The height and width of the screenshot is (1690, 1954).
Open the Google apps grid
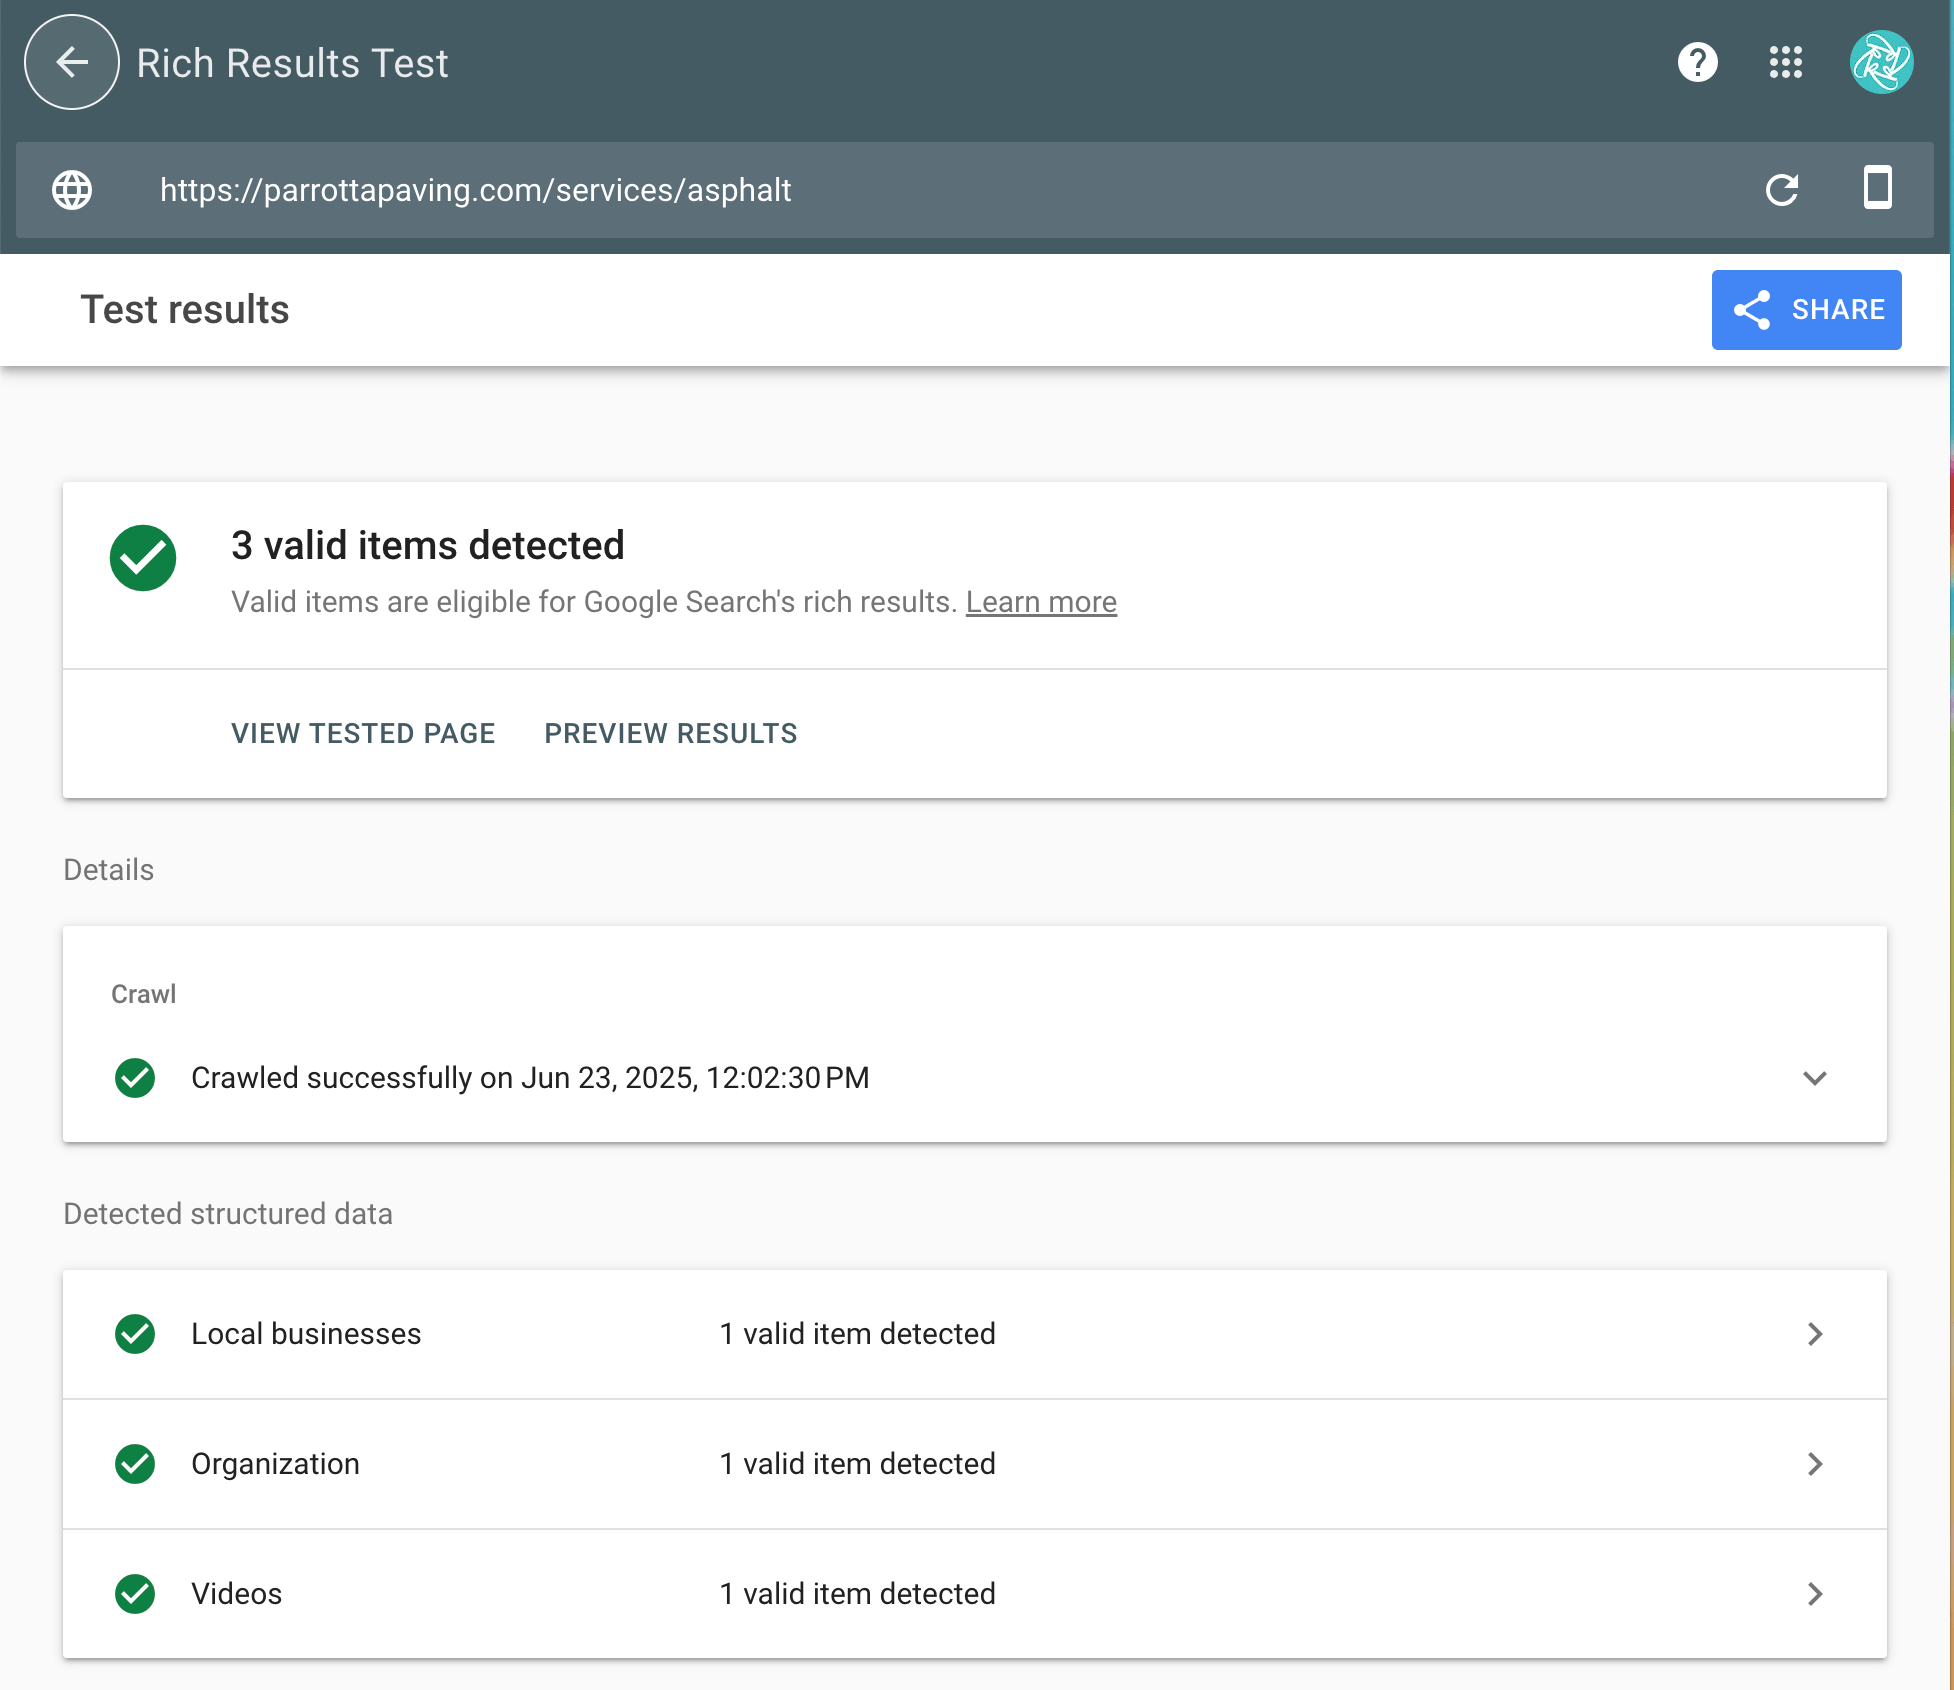(x=1785, y=63)
